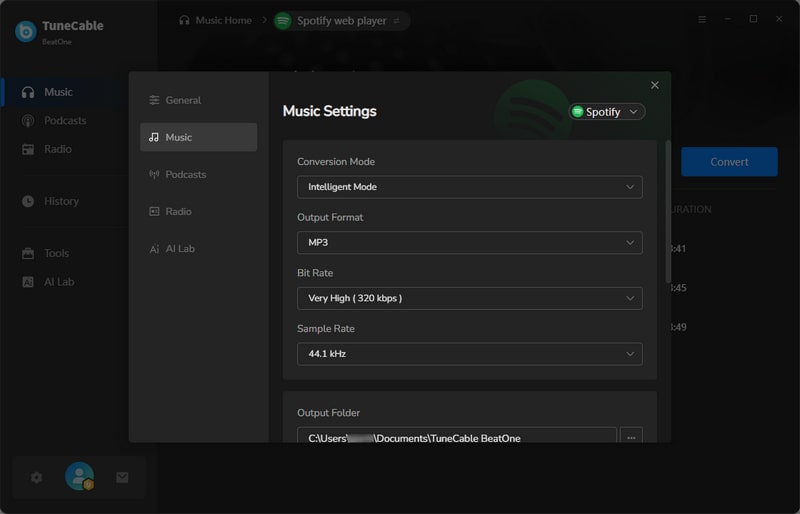The height and width of the screenshot is (514, 800).
Task: Click the blue Convert button
Action: tap(729, 162)
